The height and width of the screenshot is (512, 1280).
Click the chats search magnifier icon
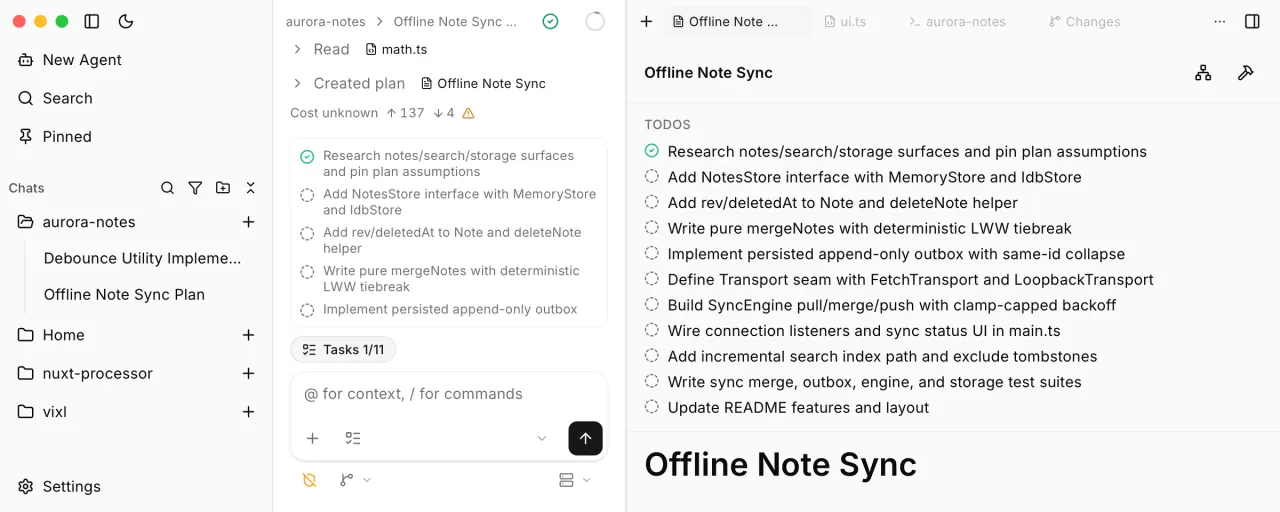tap(168, 188)
